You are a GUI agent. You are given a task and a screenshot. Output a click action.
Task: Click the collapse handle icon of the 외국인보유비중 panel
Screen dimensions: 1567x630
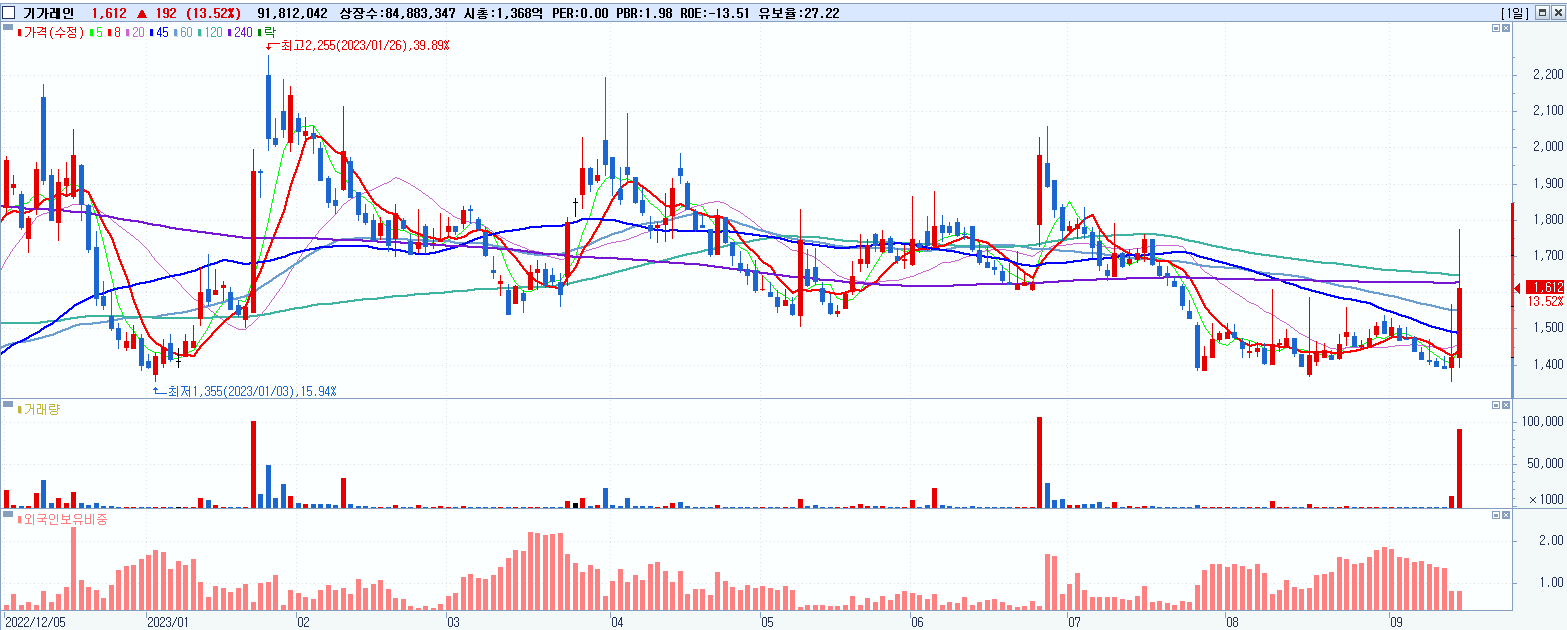[8, 515]
